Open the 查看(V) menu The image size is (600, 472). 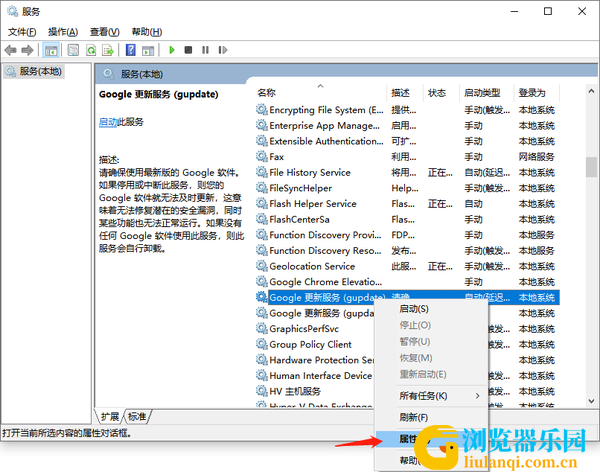click(x=104, y=32)
